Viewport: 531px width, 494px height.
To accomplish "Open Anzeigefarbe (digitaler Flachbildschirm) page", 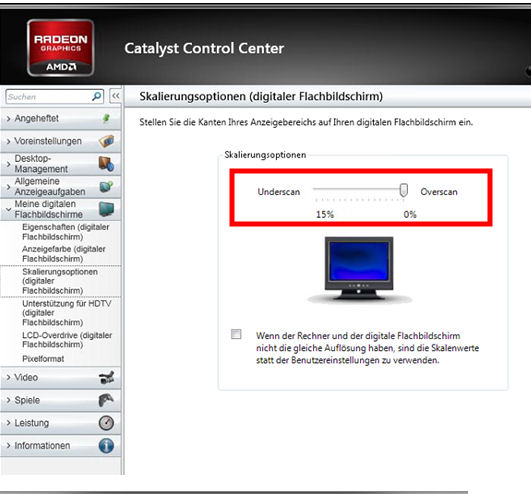I will (64, 254).
